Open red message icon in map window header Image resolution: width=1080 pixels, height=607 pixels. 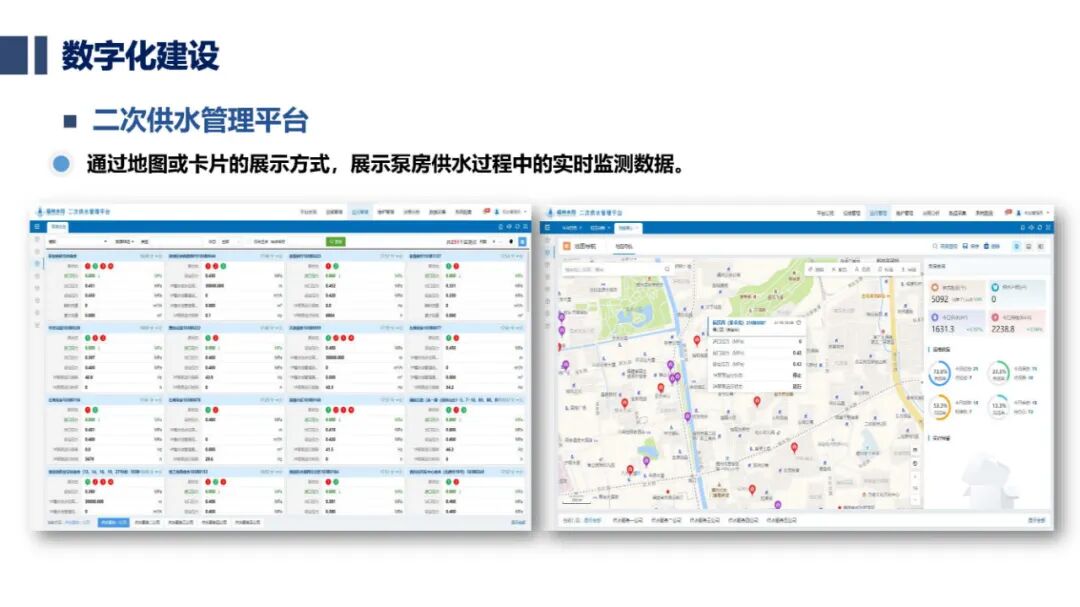pyautogui.click(x=1008, y=213)
